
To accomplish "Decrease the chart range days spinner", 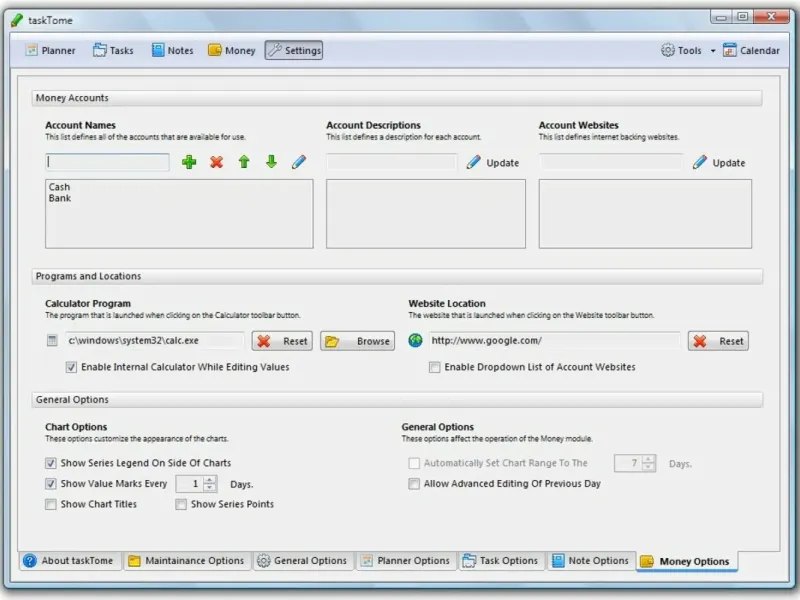I will (648, 467).
